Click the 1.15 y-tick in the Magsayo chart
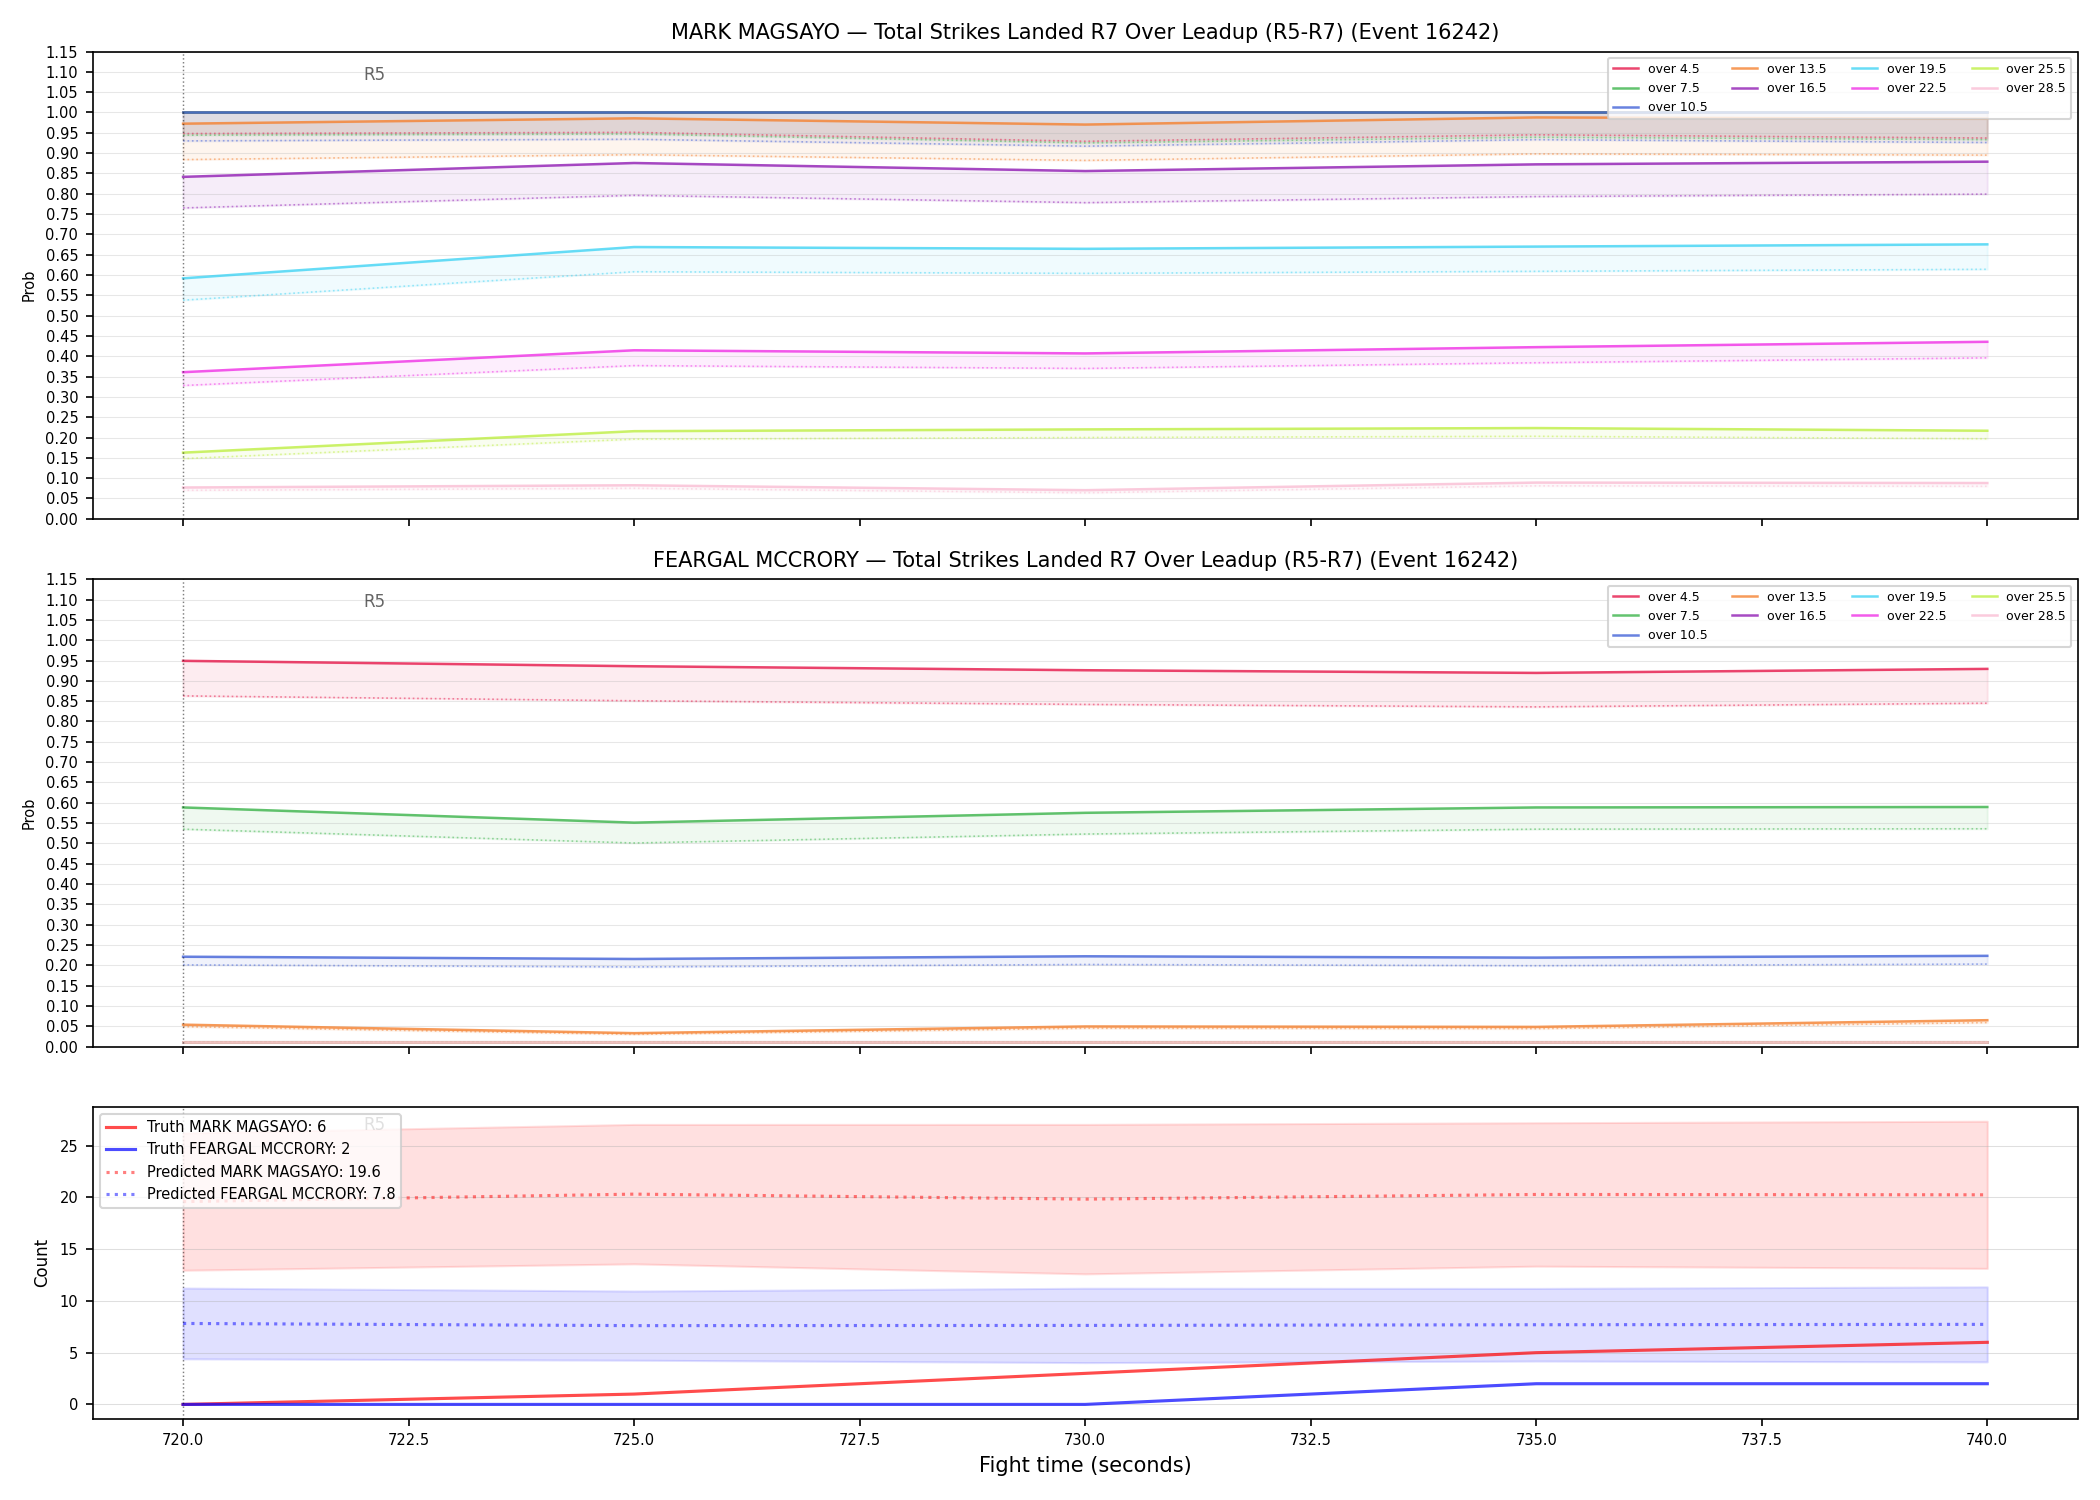This screenshot has height=1500, width=2100. pos(62,52)
